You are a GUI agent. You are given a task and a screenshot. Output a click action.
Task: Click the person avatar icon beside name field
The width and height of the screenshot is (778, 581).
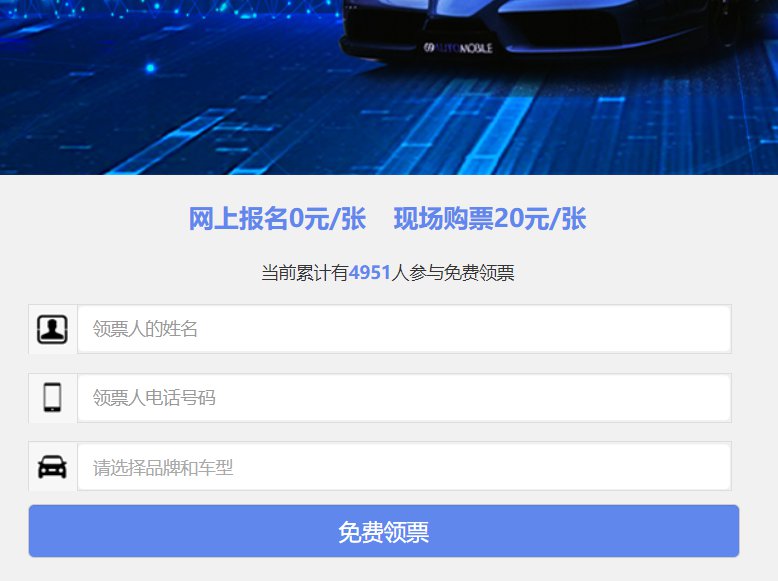(52, 329)
